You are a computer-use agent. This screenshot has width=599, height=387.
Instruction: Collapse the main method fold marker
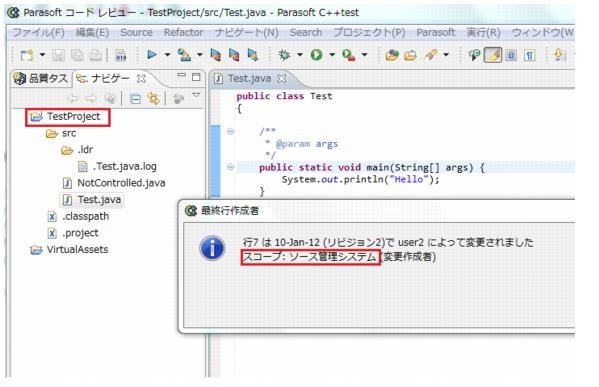point(230,167)
